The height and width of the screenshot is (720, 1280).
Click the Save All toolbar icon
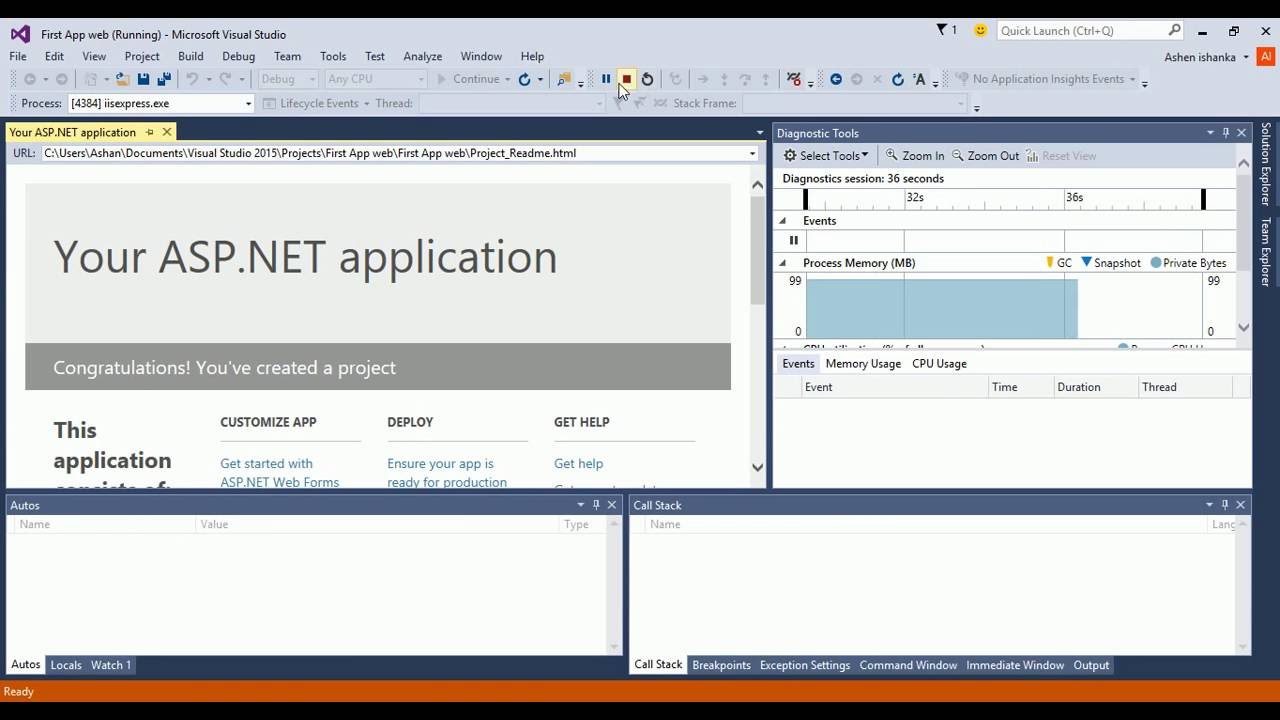[x=164, y=79]
